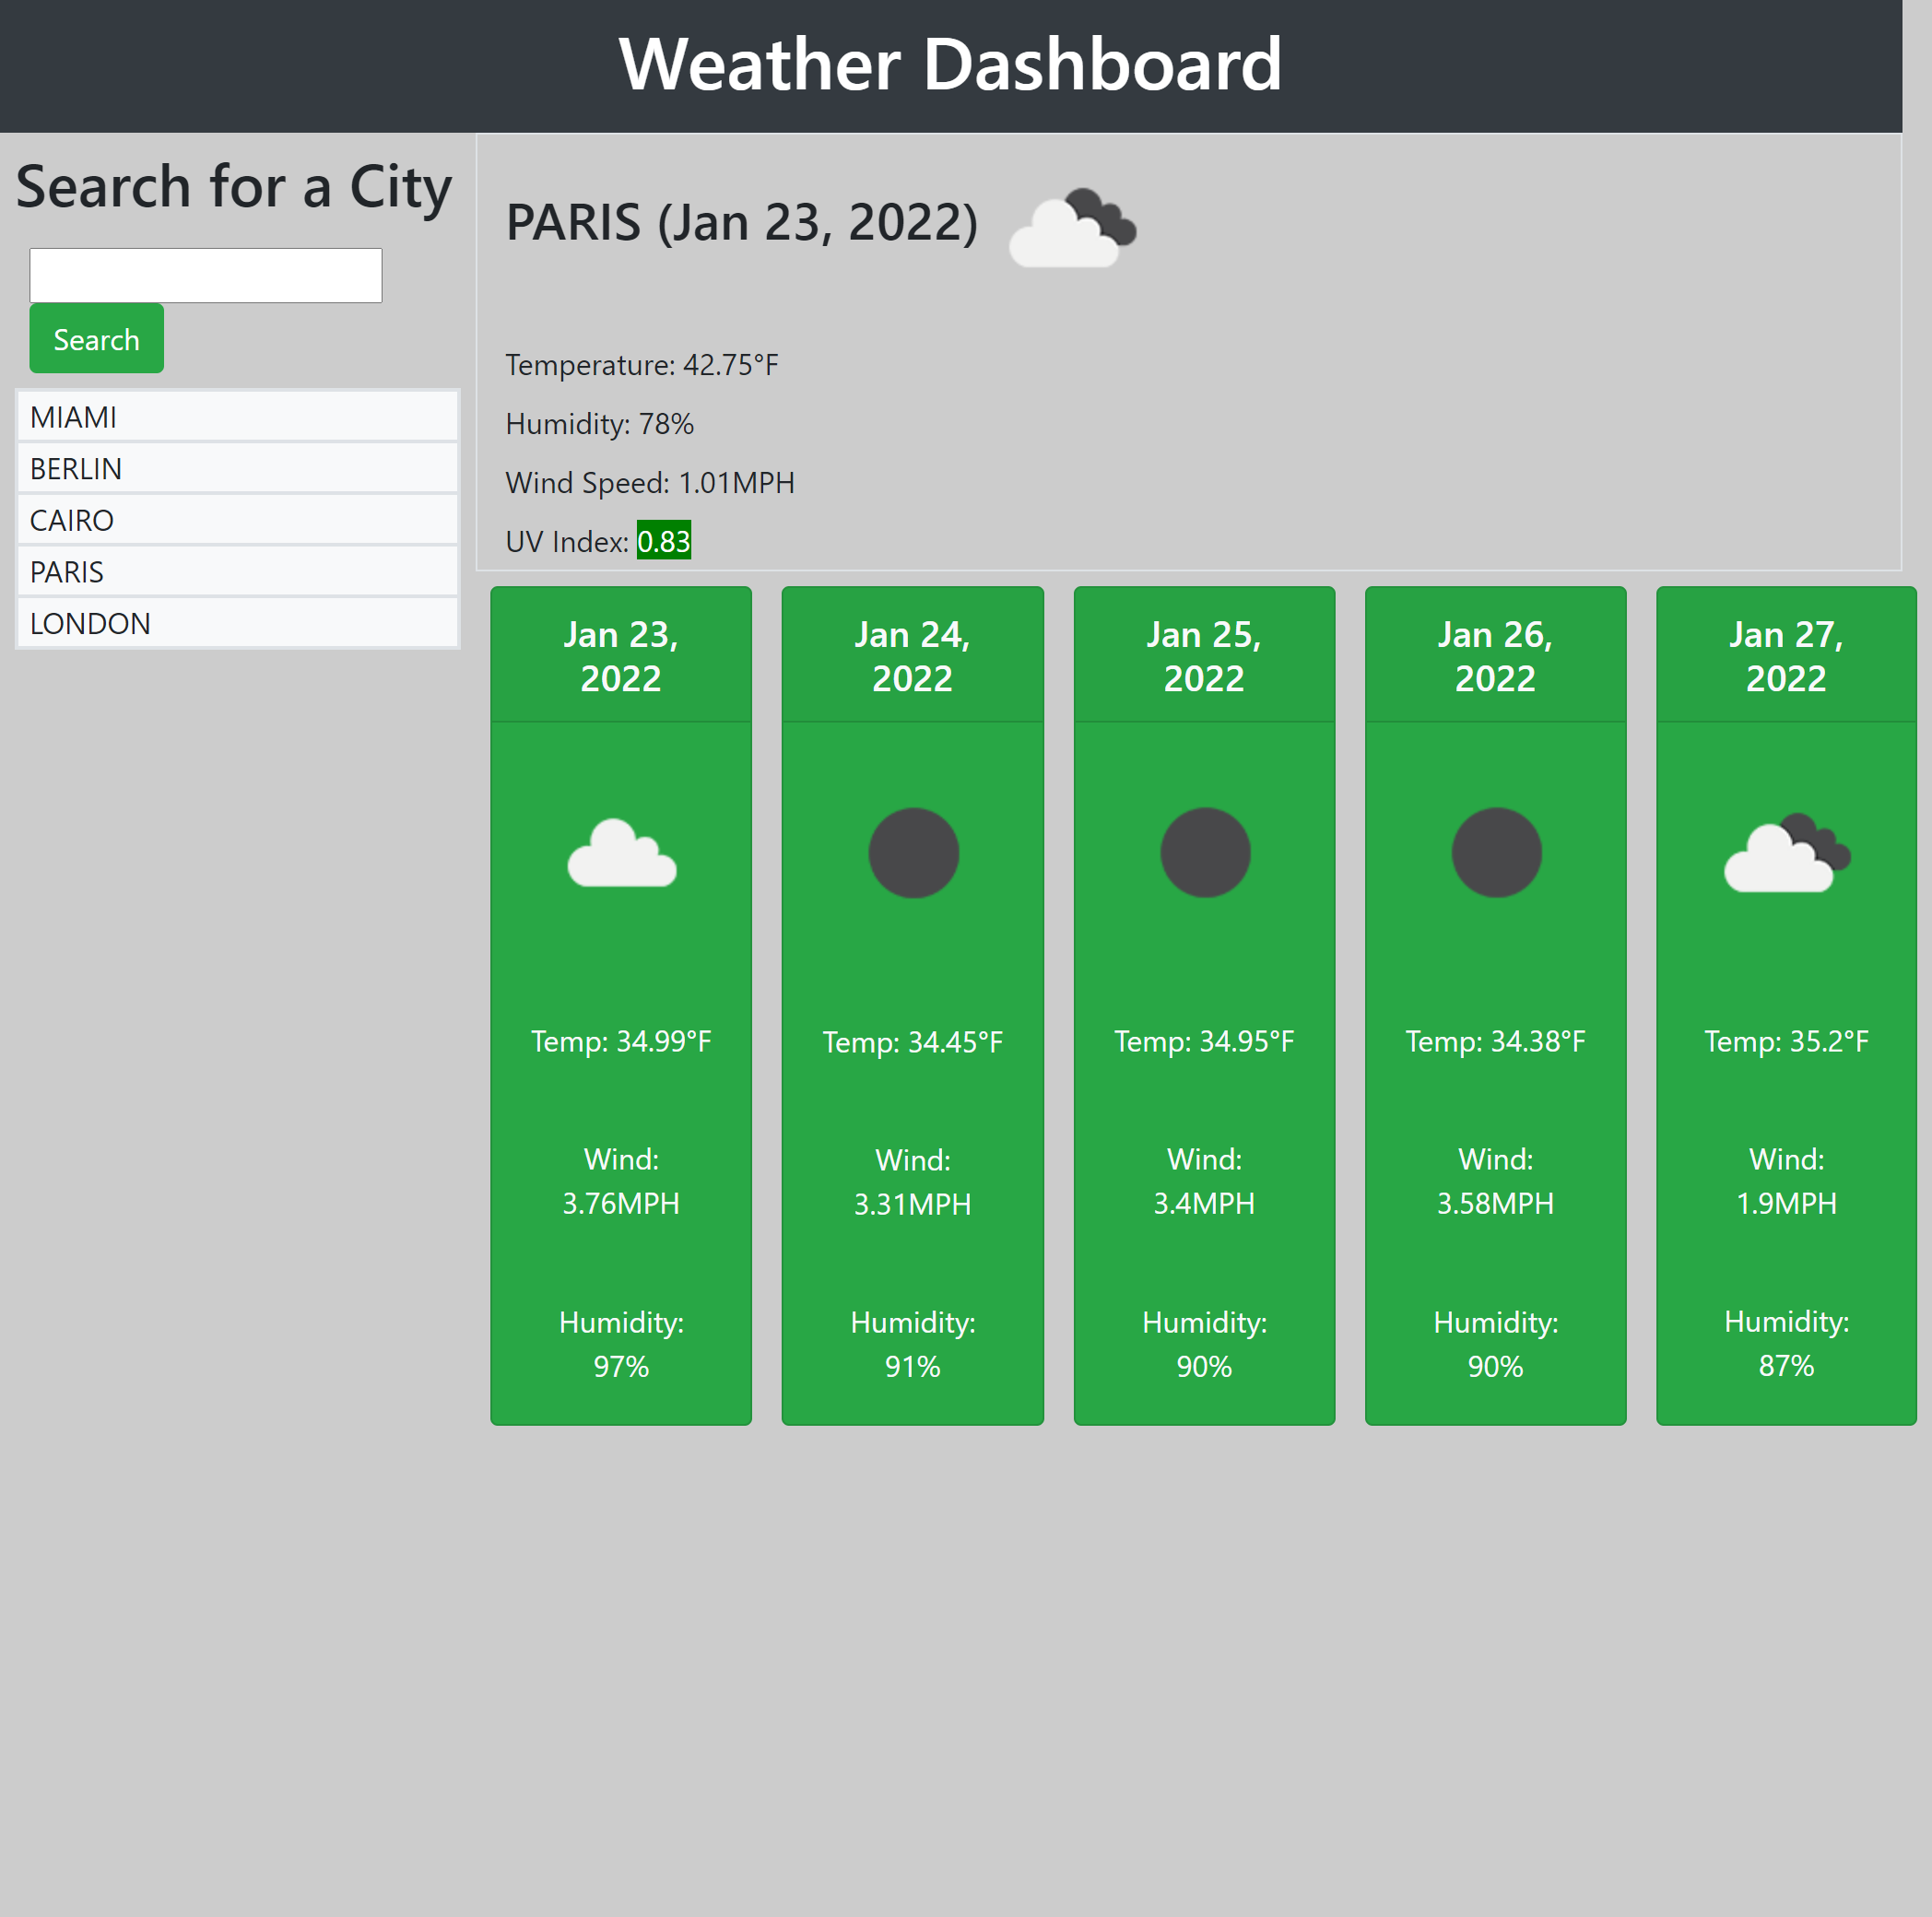The width and height of the screenshot is (1932, 1917).
Task: Click the PARIS (Jan 23, 2022) heading
Action: tap(741, 222)
